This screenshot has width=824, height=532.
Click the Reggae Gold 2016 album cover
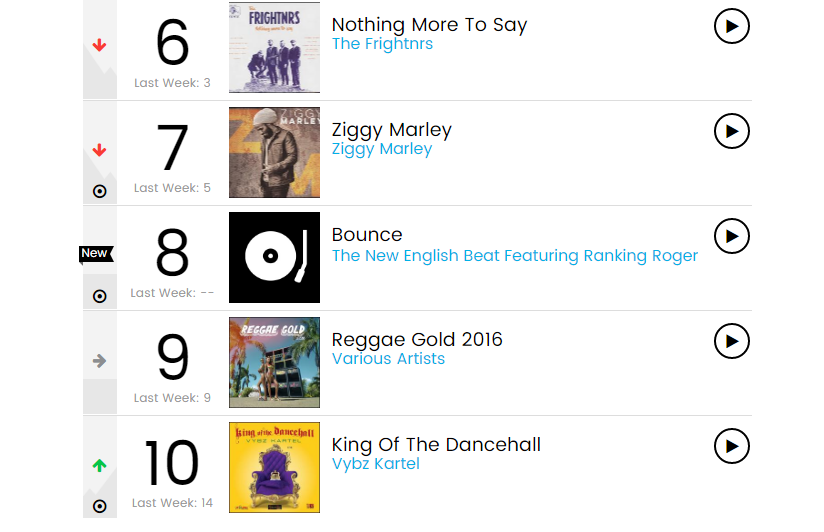click(274, 362)
